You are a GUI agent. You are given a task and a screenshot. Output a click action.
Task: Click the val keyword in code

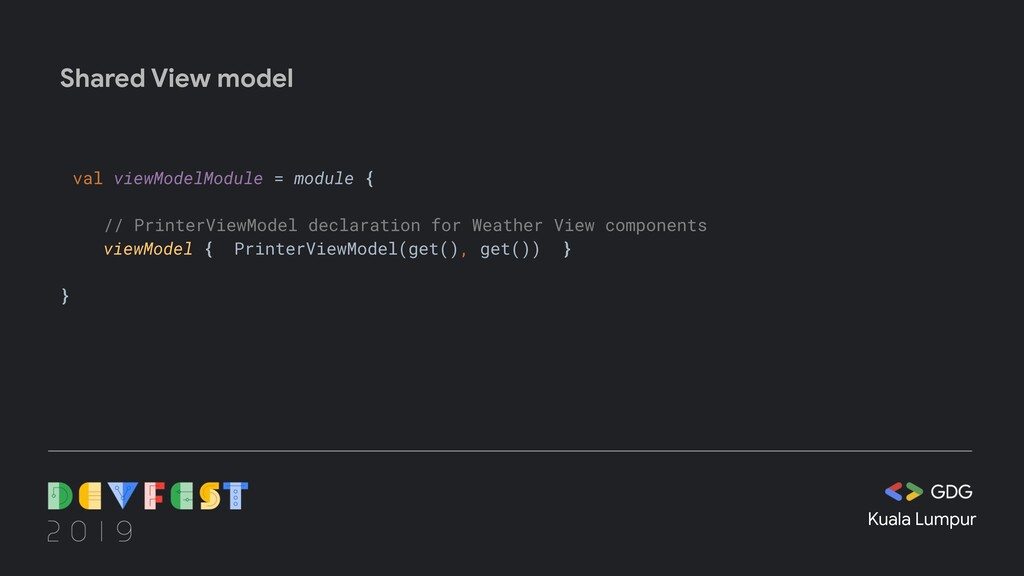tap(88, 178)
